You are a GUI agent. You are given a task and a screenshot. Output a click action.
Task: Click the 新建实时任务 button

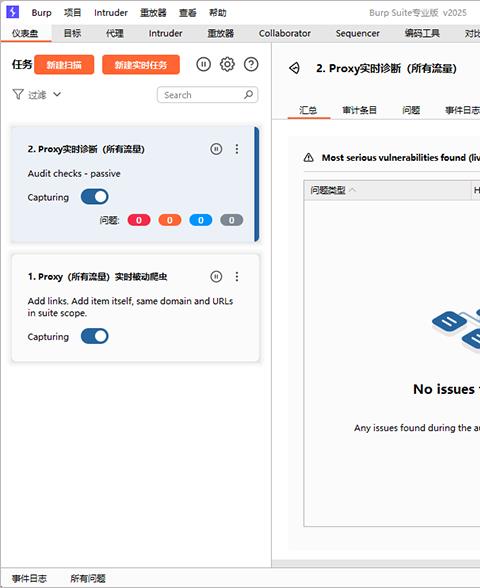tap(141, 65)
